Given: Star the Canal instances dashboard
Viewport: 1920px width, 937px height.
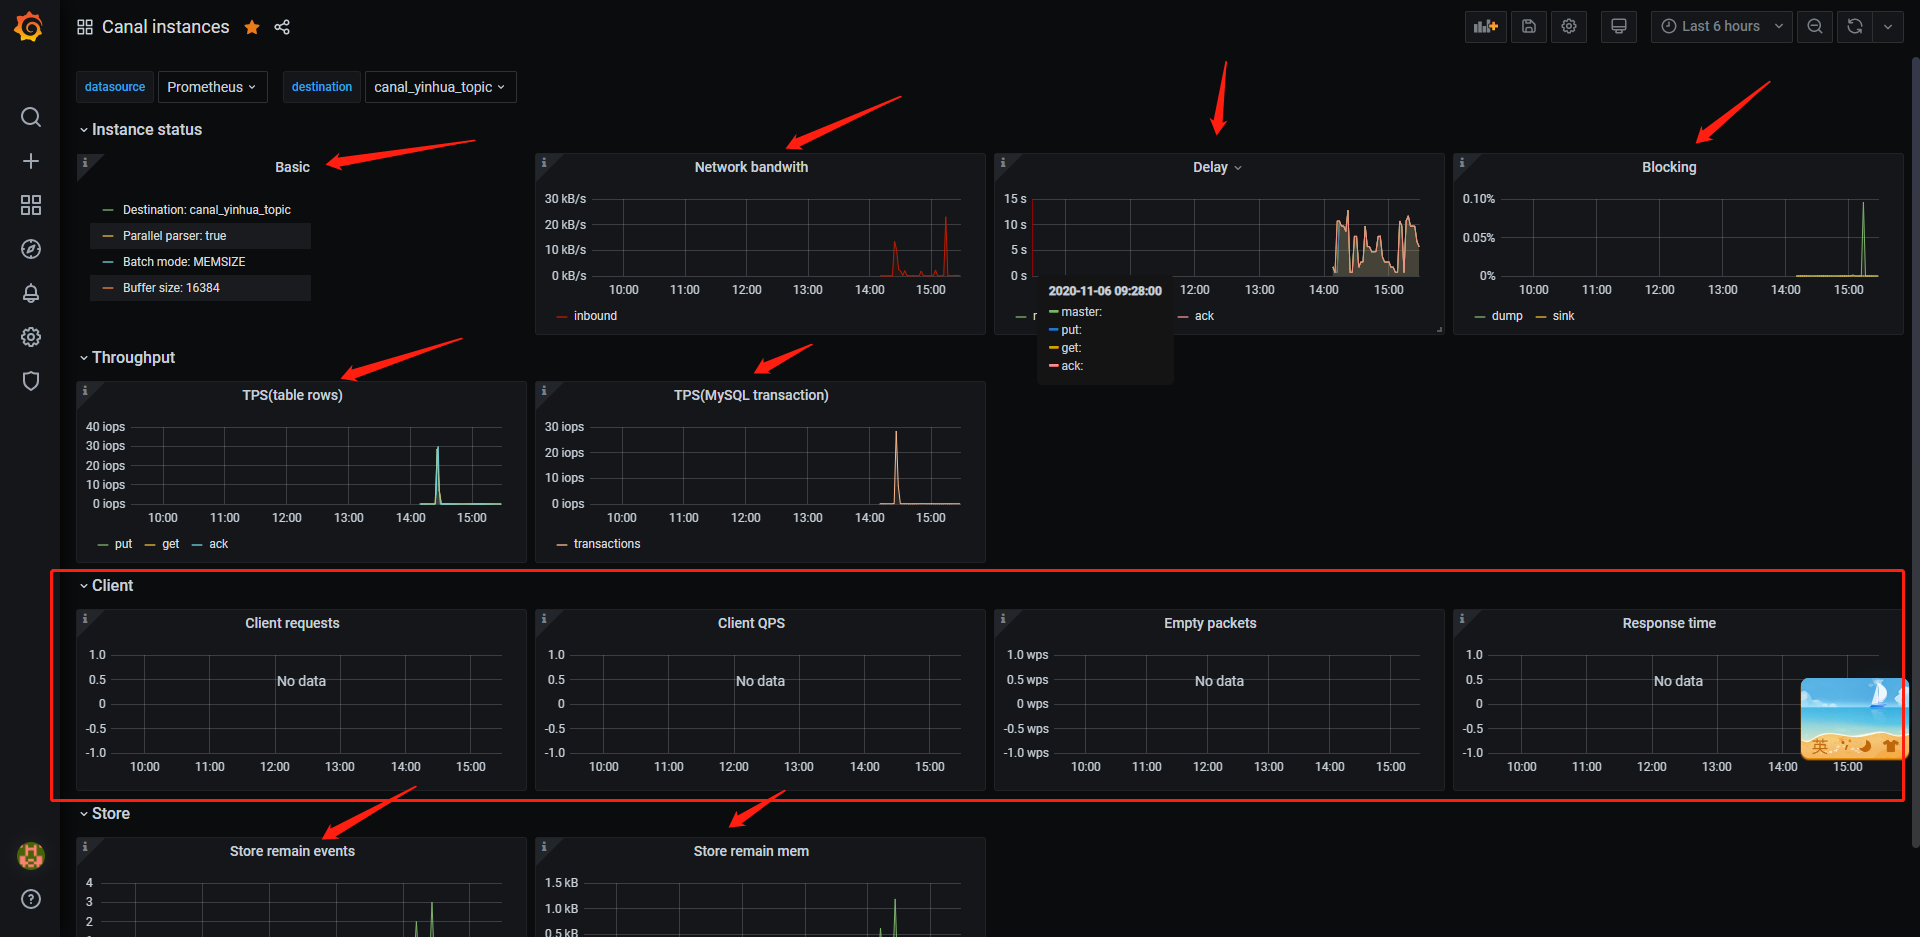Looking at the screenshot, I should [252, 27].
